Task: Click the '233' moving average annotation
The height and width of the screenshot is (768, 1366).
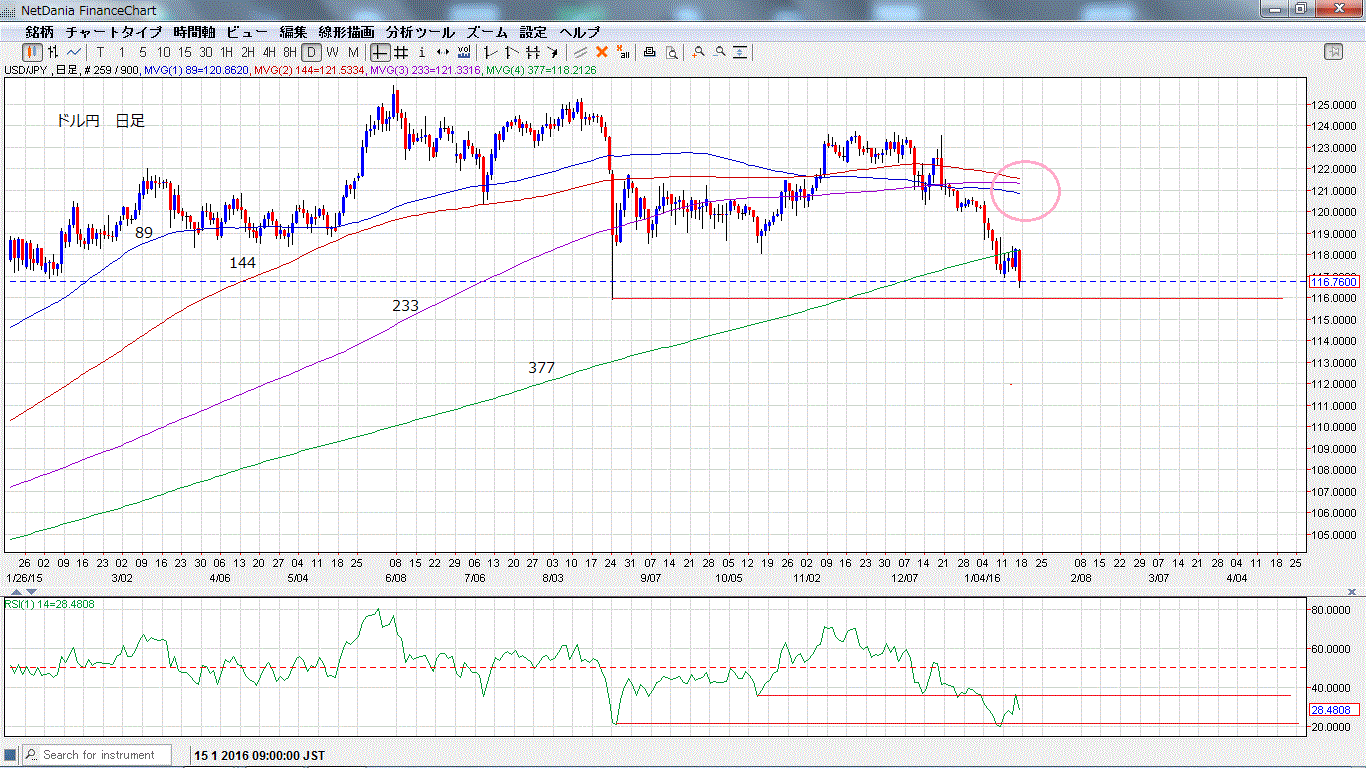Action: click(x=405, y=306)
